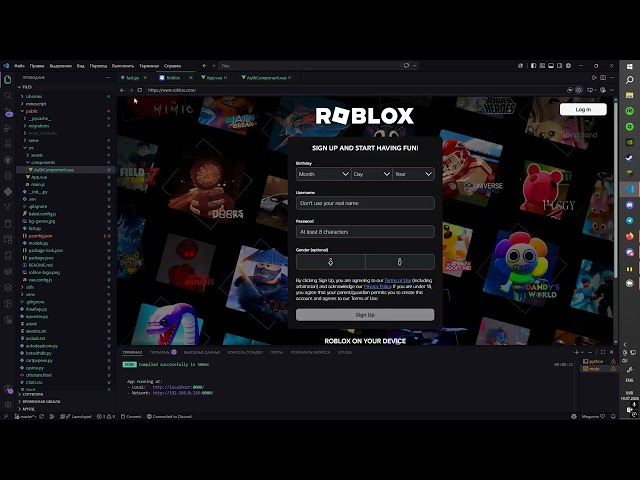Open Firefox from the taskbar
Viewport: 640px width, 480px height.
[x=629, y=236]
